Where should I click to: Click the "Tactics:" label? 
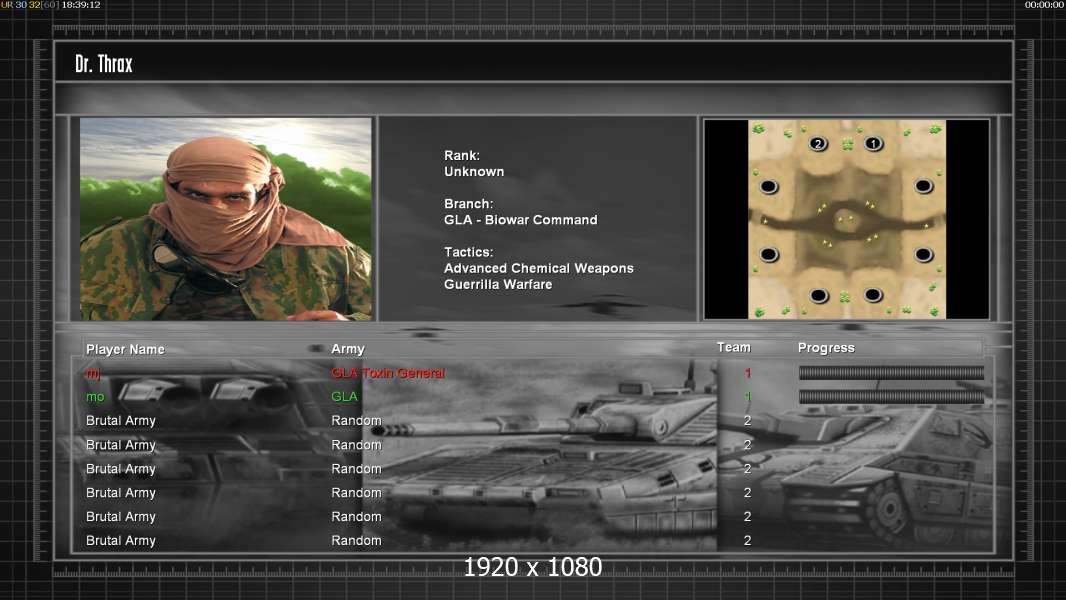click(x=468, y=252)
